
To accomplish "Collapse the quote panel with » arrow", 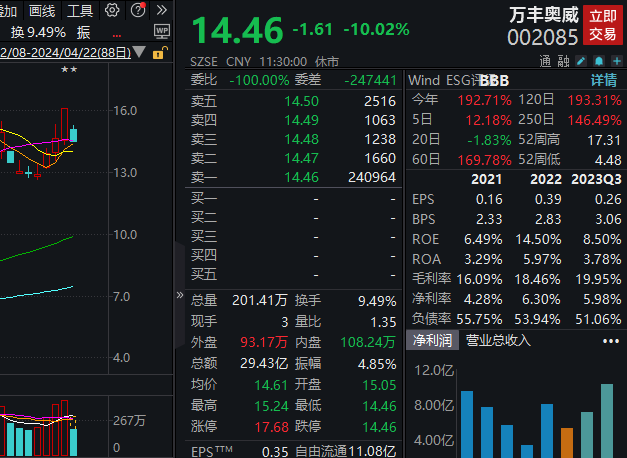I will coord(180,295).
